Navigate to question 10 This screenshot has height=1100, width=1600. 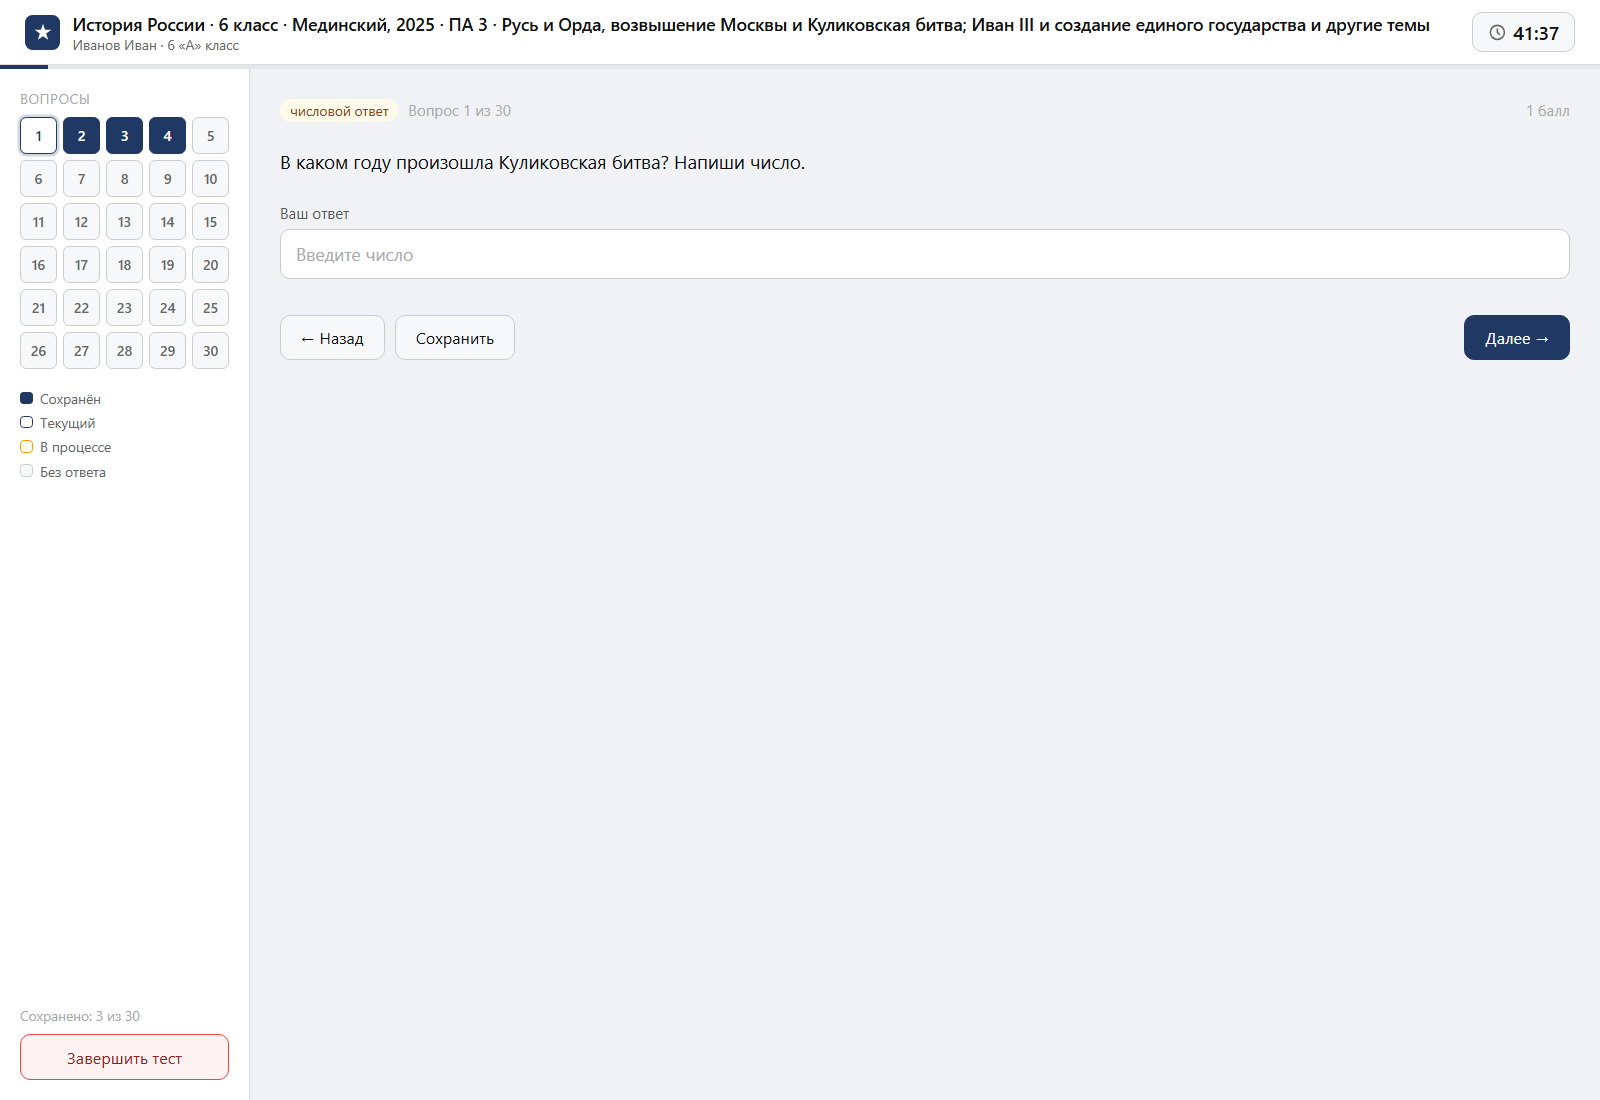(x=210, y=179)
